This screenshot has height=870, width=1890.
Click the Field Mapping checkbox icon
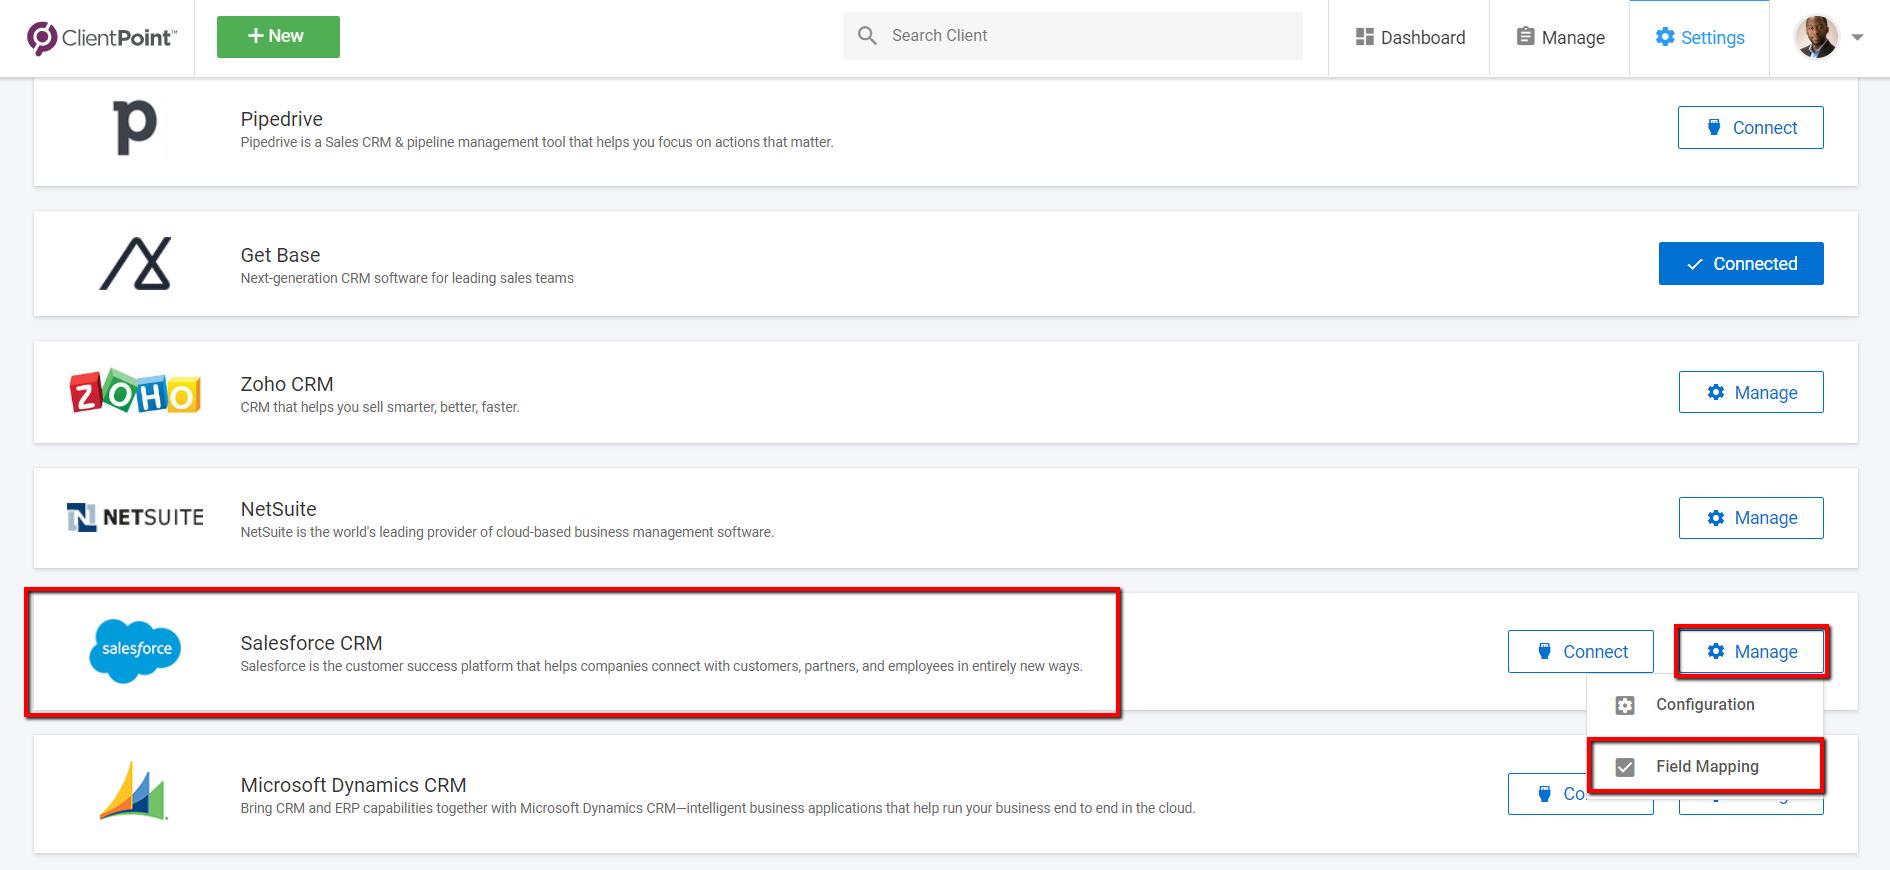click(1625, 767)
